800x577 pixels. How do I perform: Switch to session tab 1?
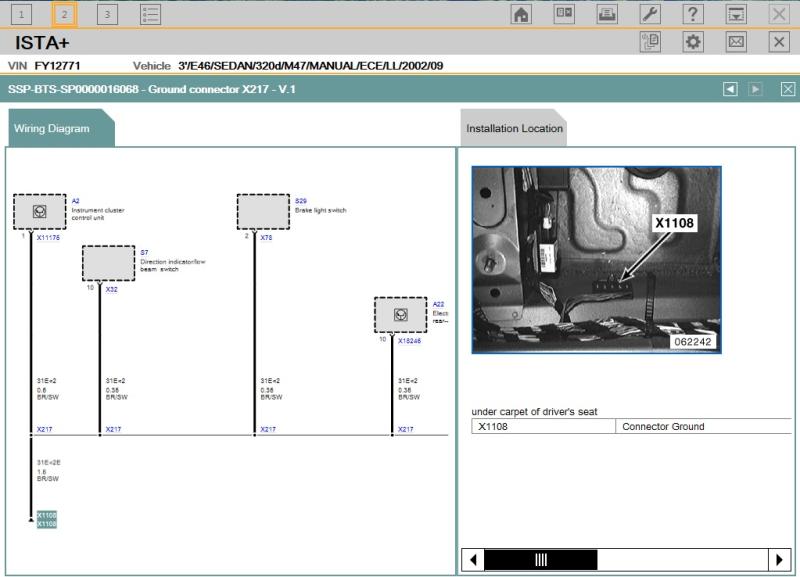21,14
